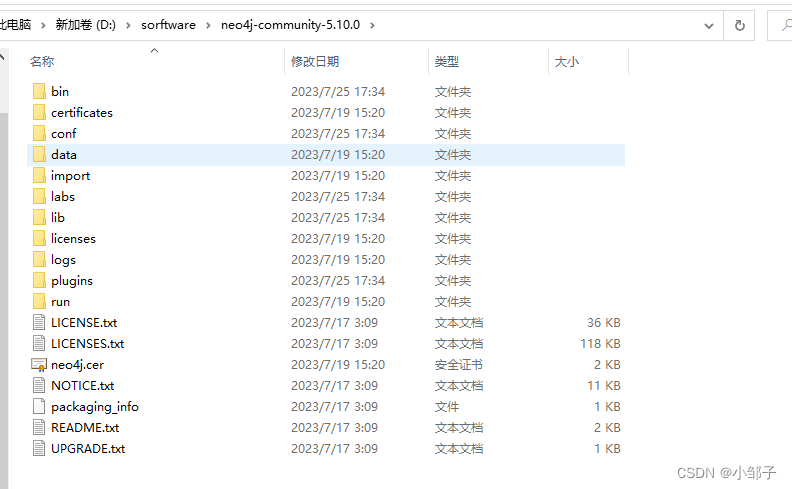Select the data row name
The image size is (792, 489).
point(64,155)
